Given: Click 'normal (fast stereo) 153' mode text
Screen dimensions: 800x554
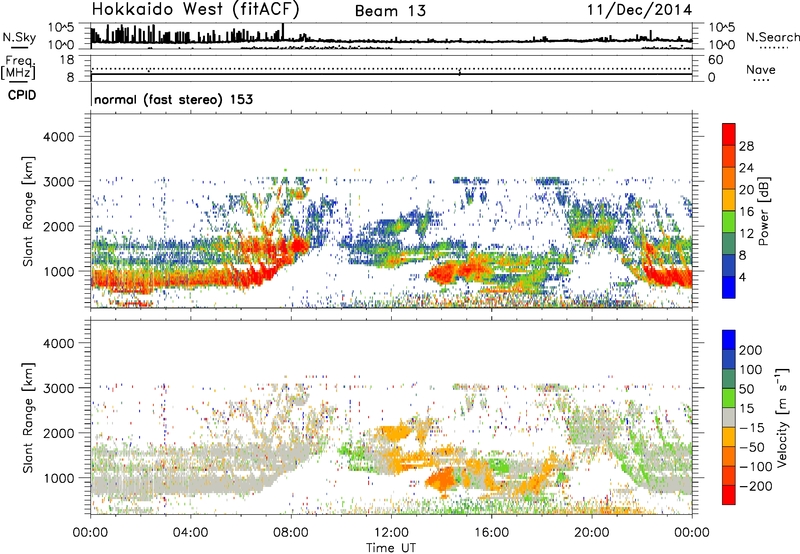Looking at the screenshot, I should coord(173,99).
